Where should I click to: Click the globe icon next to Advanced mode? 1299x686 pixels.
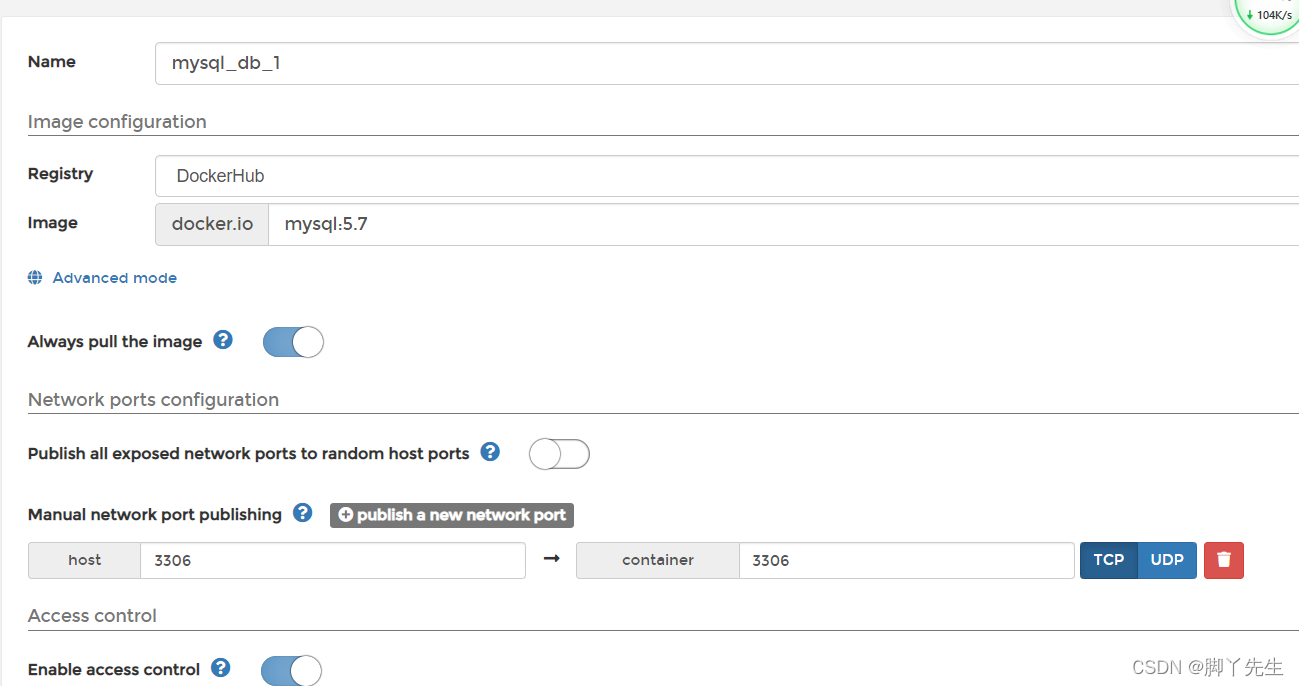coord(35,278)
